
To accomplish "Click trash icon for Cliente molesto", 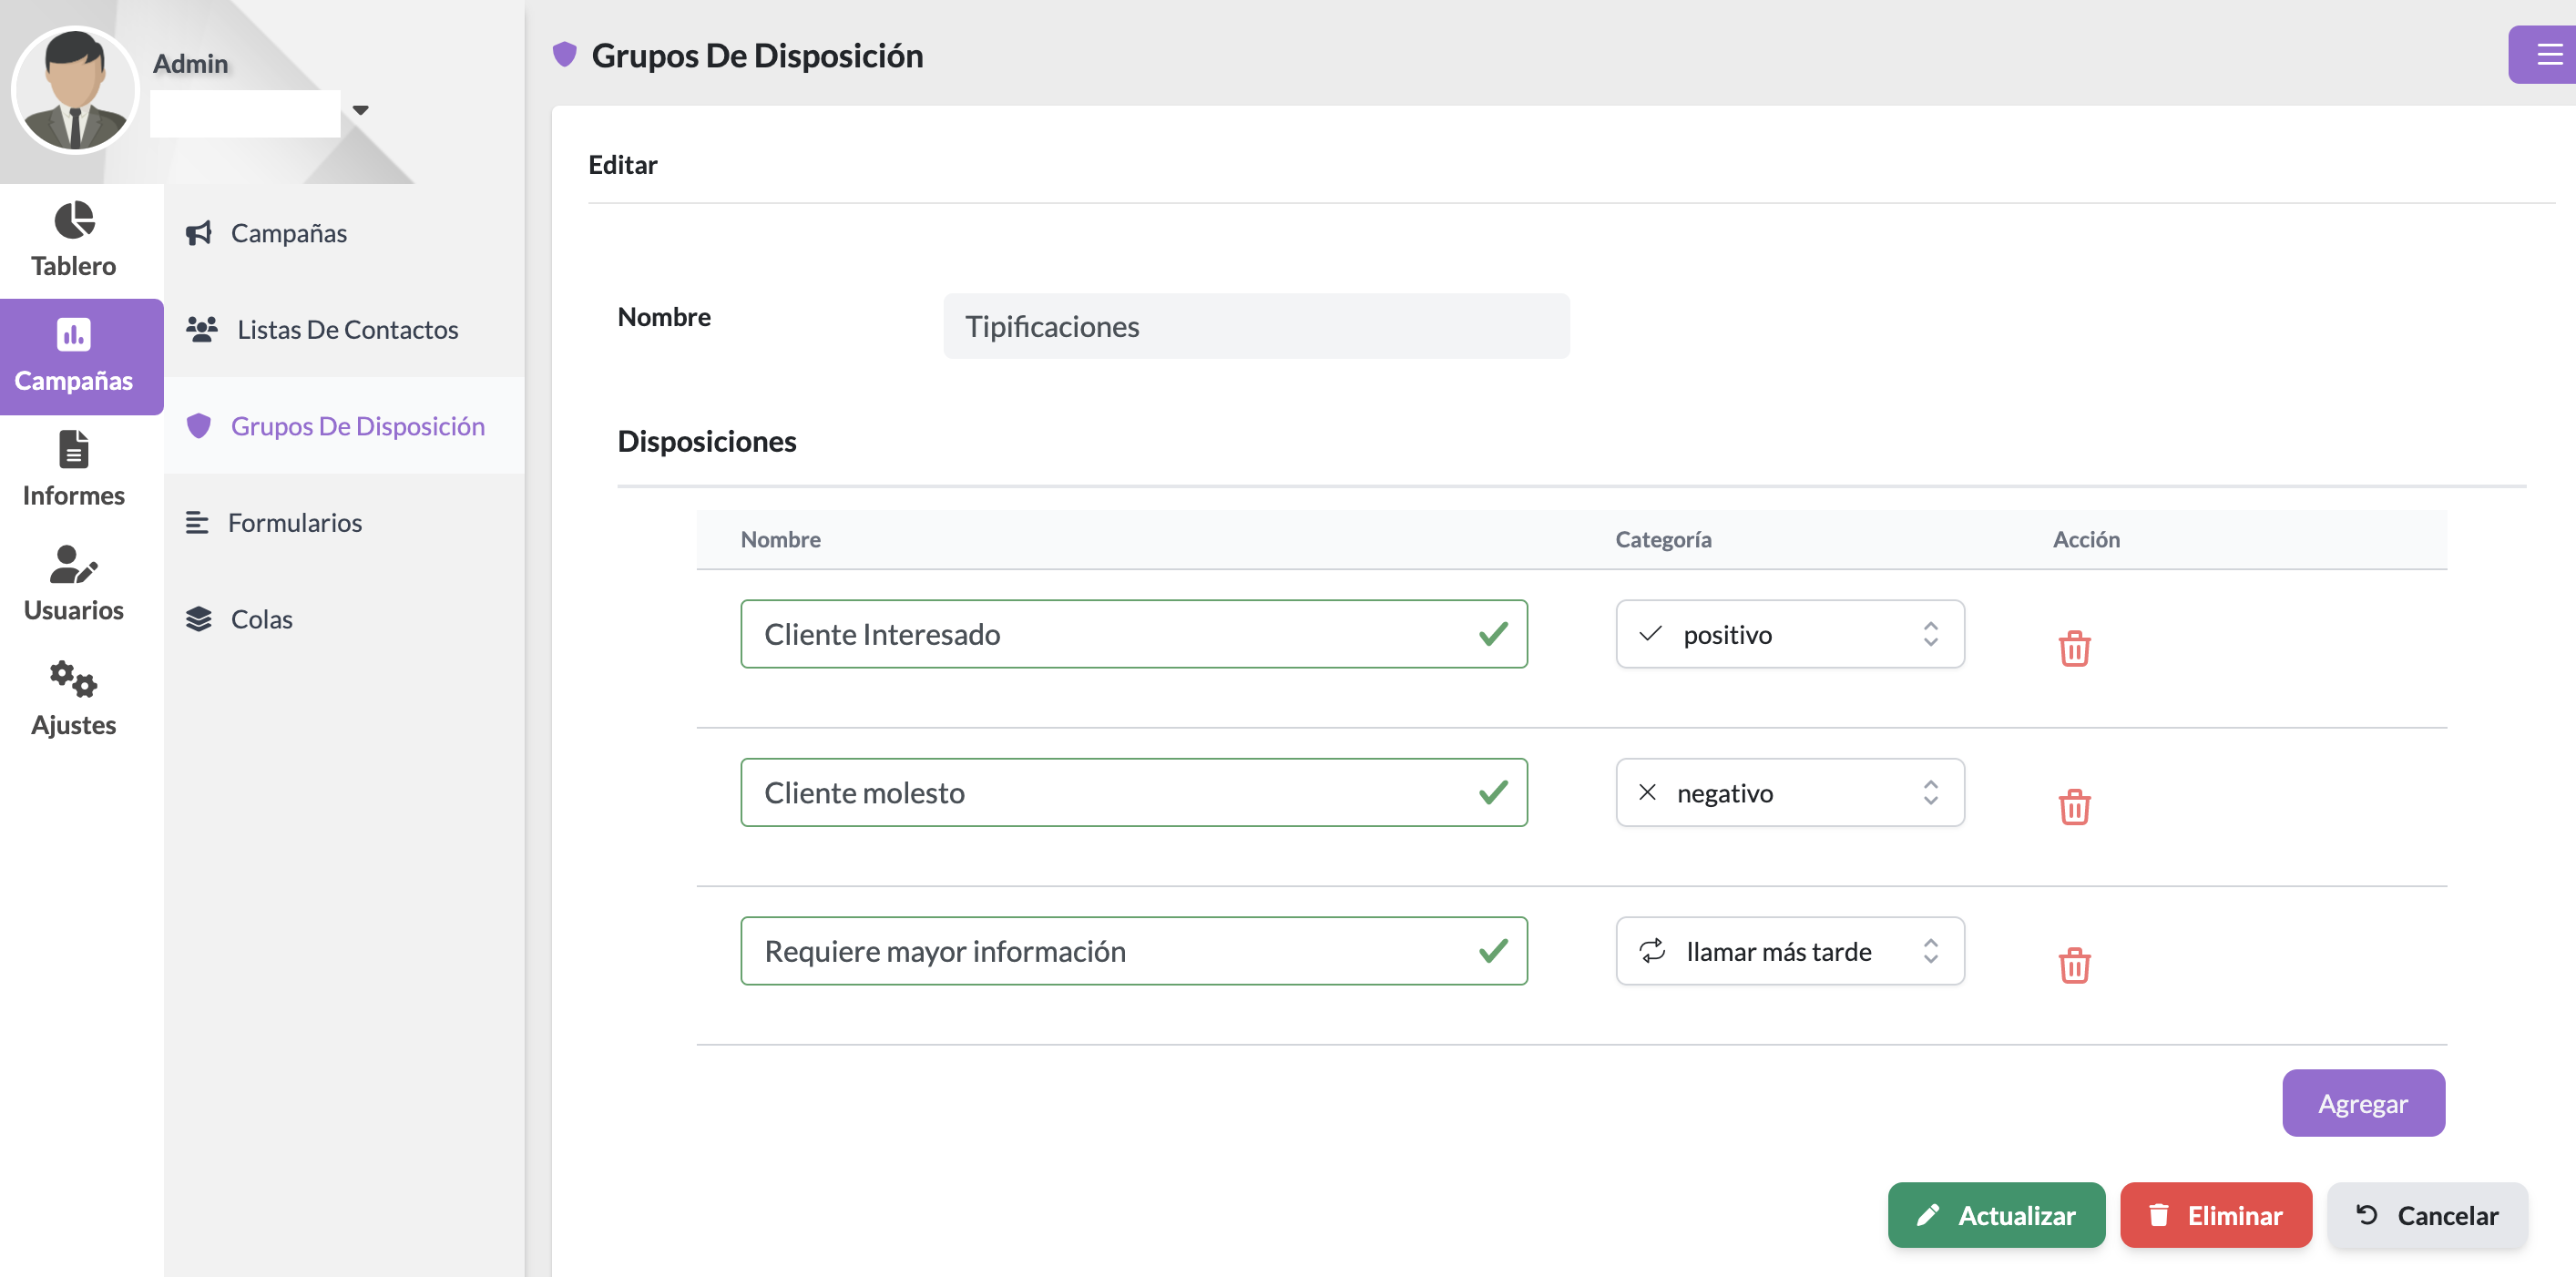I will (2074, 806).
